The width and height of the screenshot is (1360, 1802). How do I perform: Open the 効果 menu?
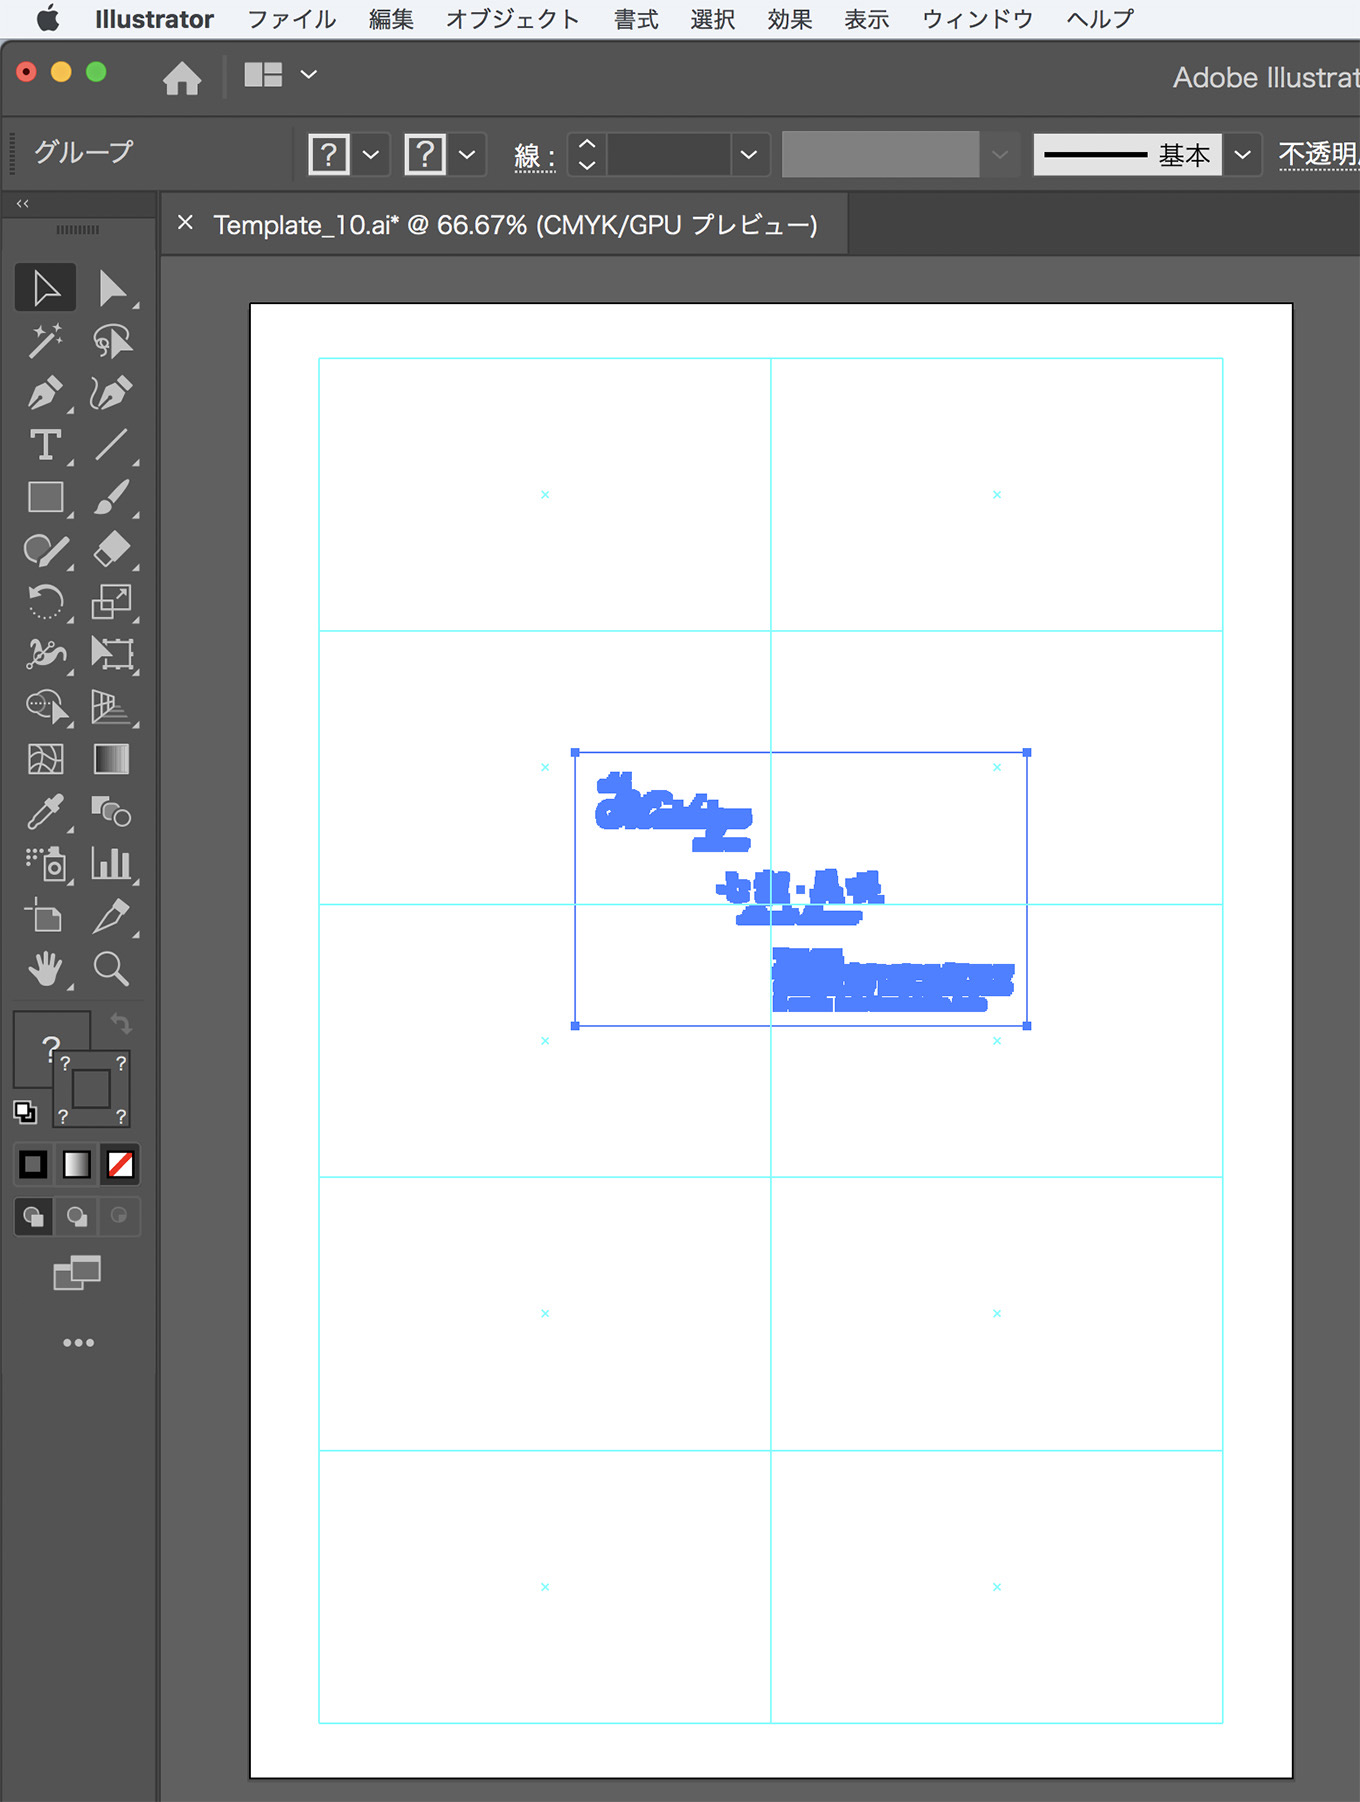[790, 19]
